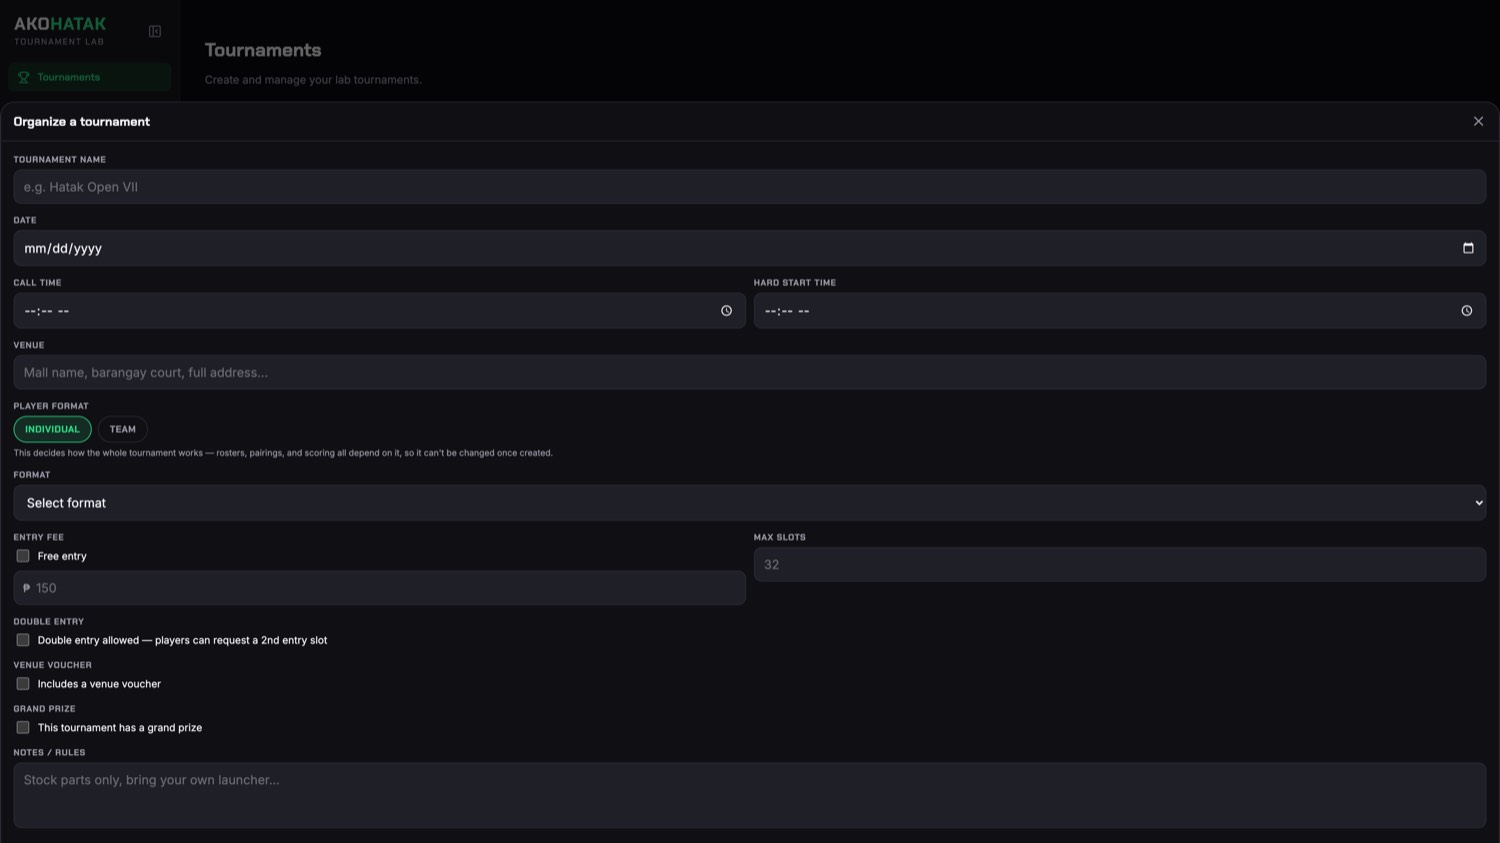The width and height of the screenshot is (1500, 843).
Task: Click the Hard Start Time field
Action: point(1119,311)
